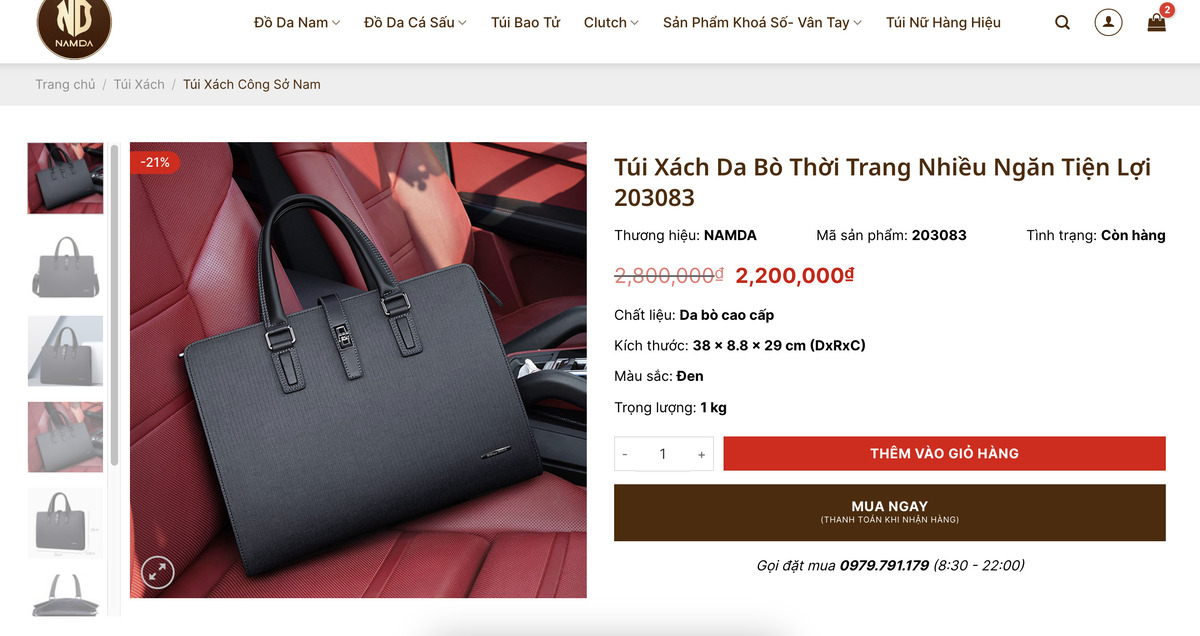Click the quantity input field
This screenshot has height=636, width=1200.
[x=662, y=454]
